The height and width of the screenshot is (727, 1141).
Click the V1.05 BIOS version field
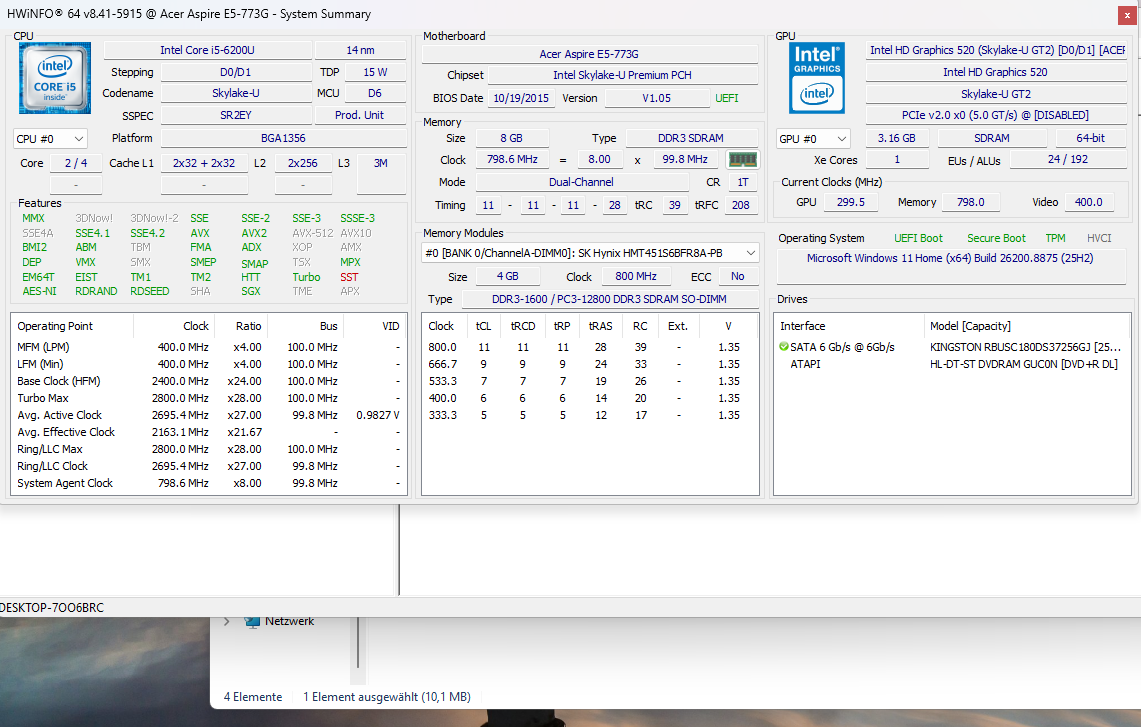click(x=656, y=98)
